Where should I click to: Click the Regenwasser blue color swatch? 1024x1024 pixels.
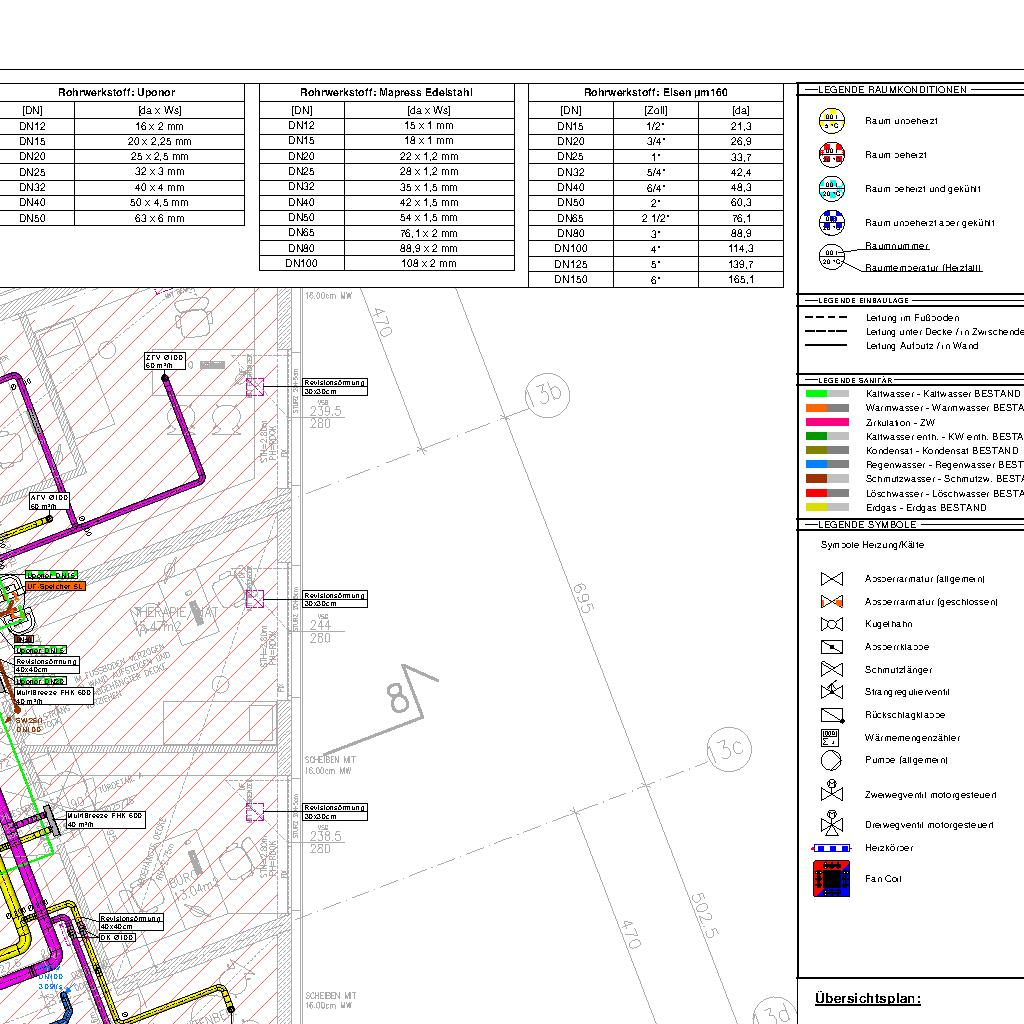[x=816, y=465]
